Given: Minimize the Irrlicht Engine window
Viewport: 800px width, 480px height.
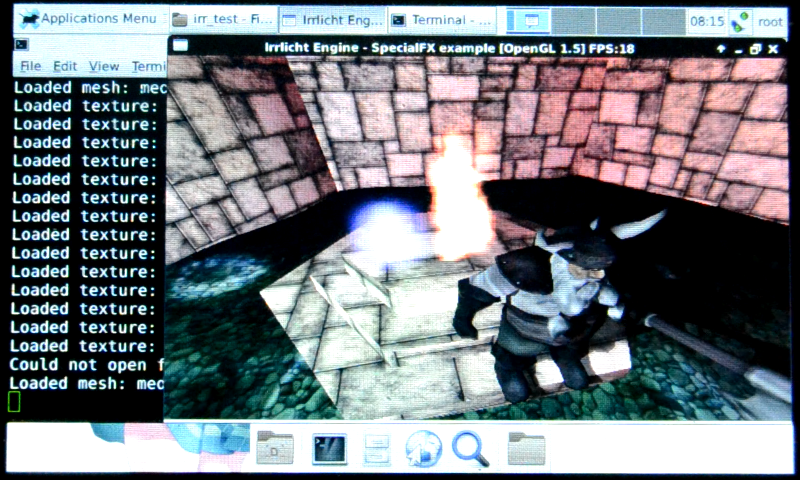Looking at the screenshot, I should [x=738, y=49].
